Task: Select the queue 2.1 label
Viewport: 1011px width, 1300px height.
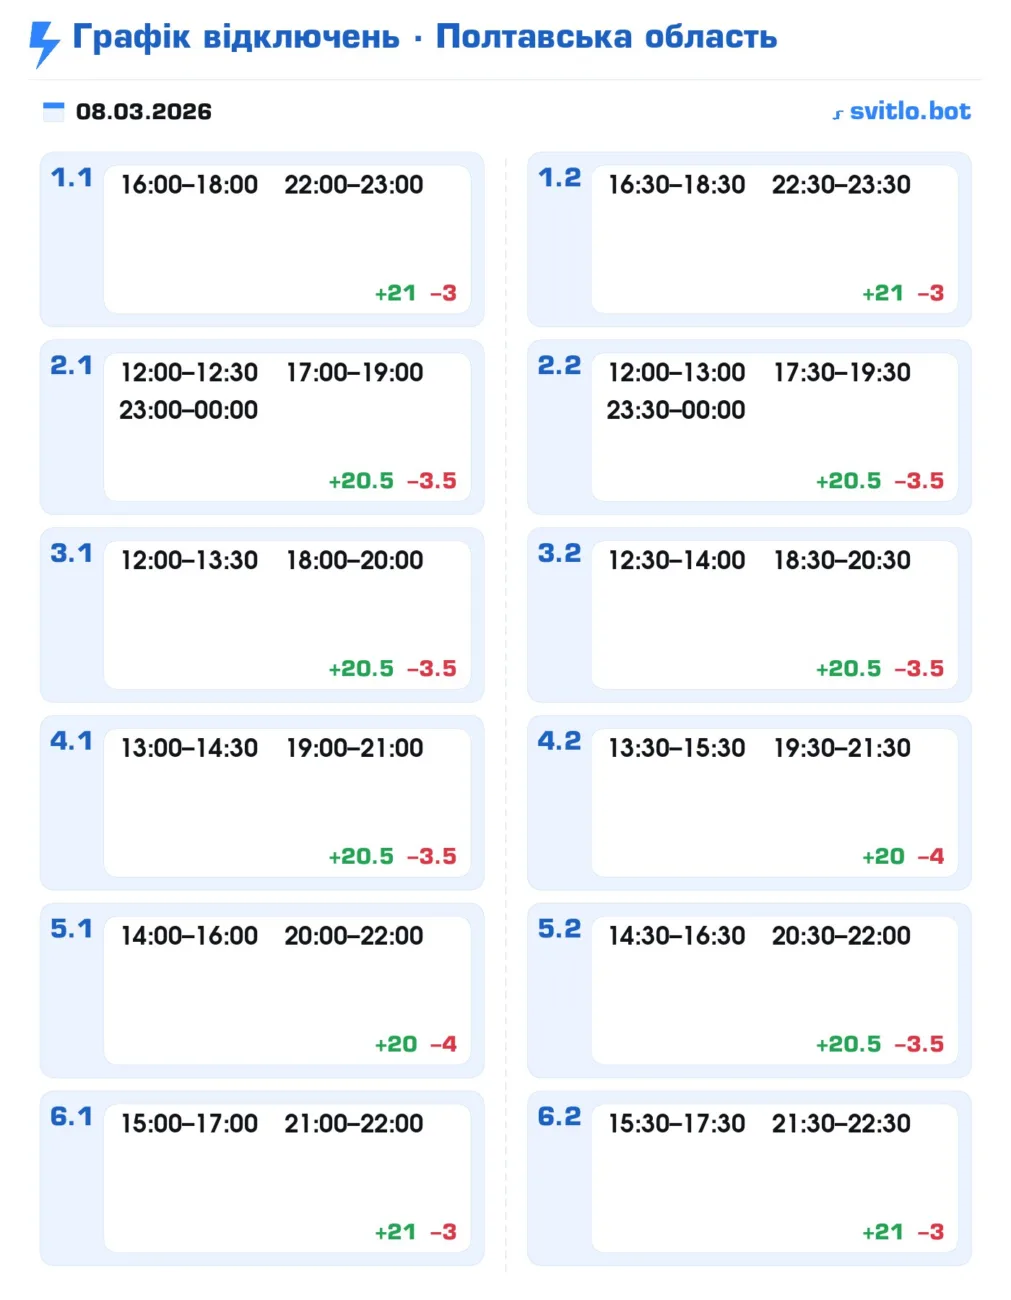Action: (71, 366)
